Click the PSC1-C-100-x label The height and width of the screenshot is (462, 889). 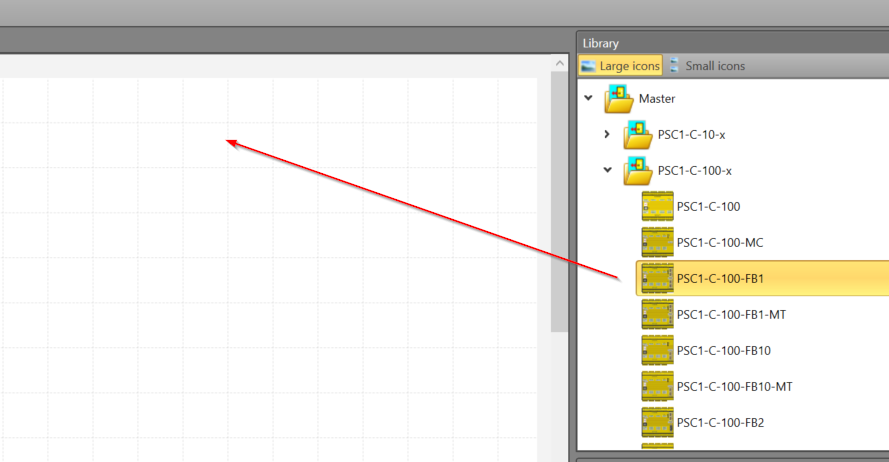pos(695,171)
